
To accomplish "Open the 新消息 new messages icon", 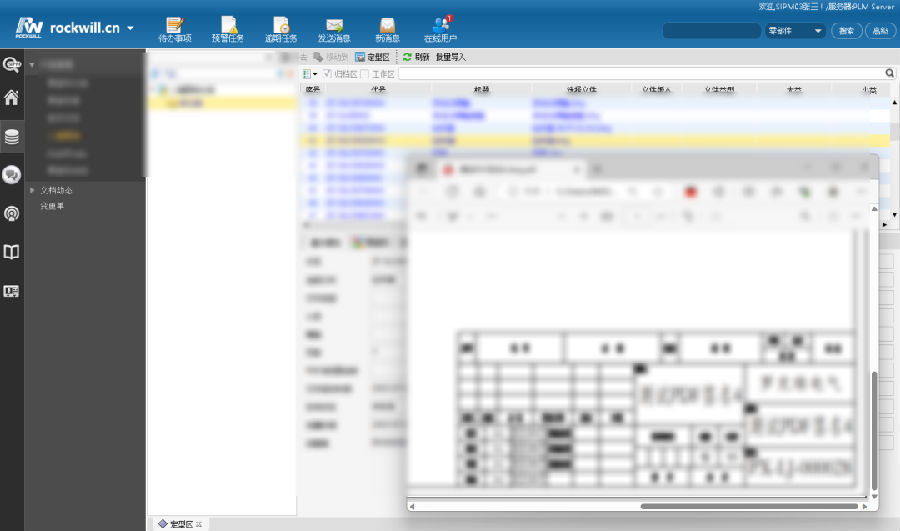I will 387,30.
